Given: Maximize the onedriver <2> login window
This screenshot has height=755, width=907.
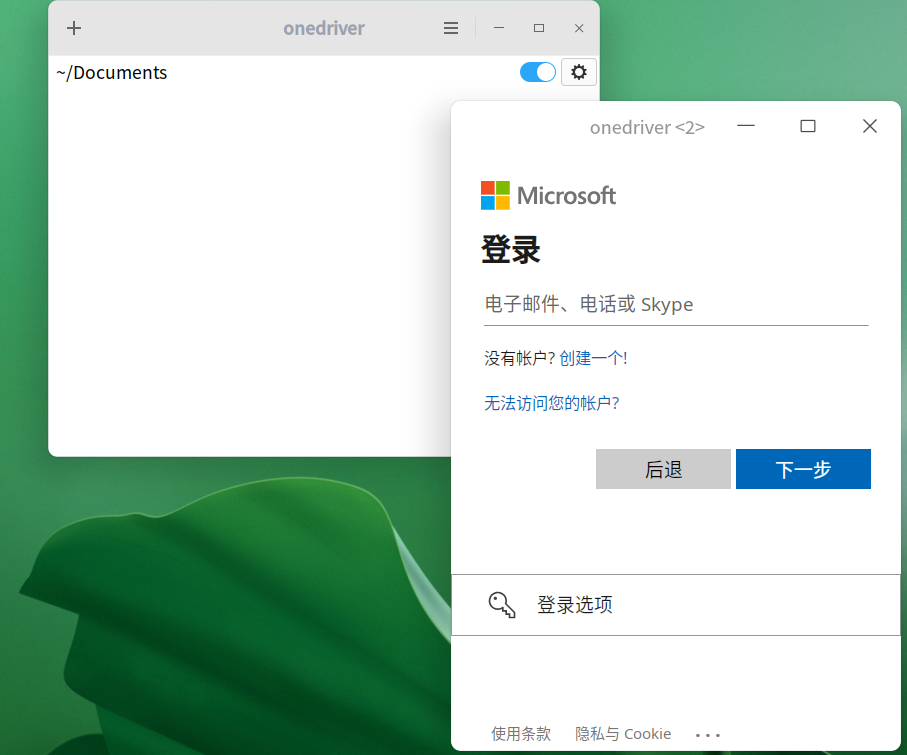Looking at the screenshot, I should point(808,126).
